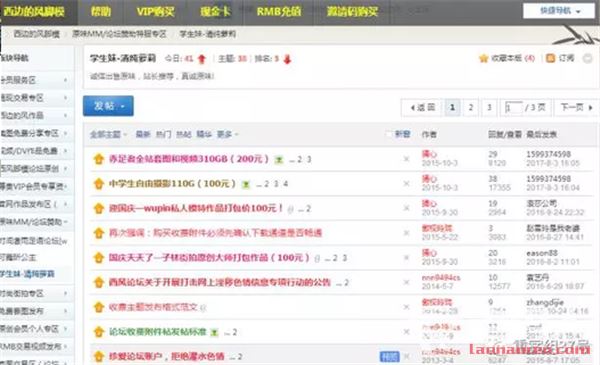
Task: Click the X icon on the 310GB thread row
Action: (x=406, y=159)
